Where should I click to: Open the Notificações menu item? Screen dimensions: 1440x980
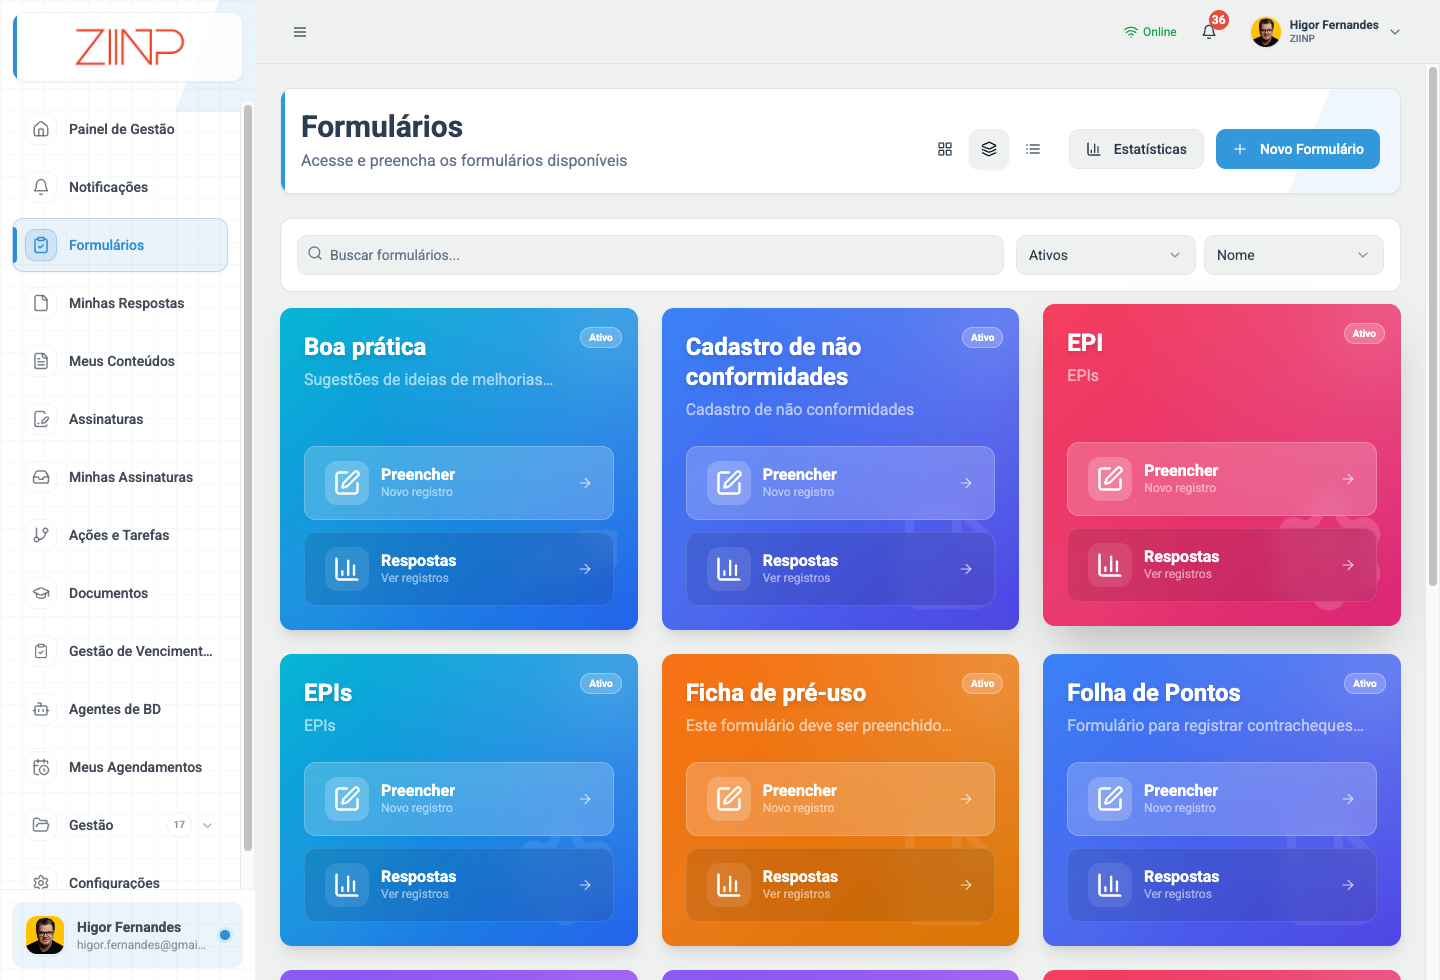point(120,187)
